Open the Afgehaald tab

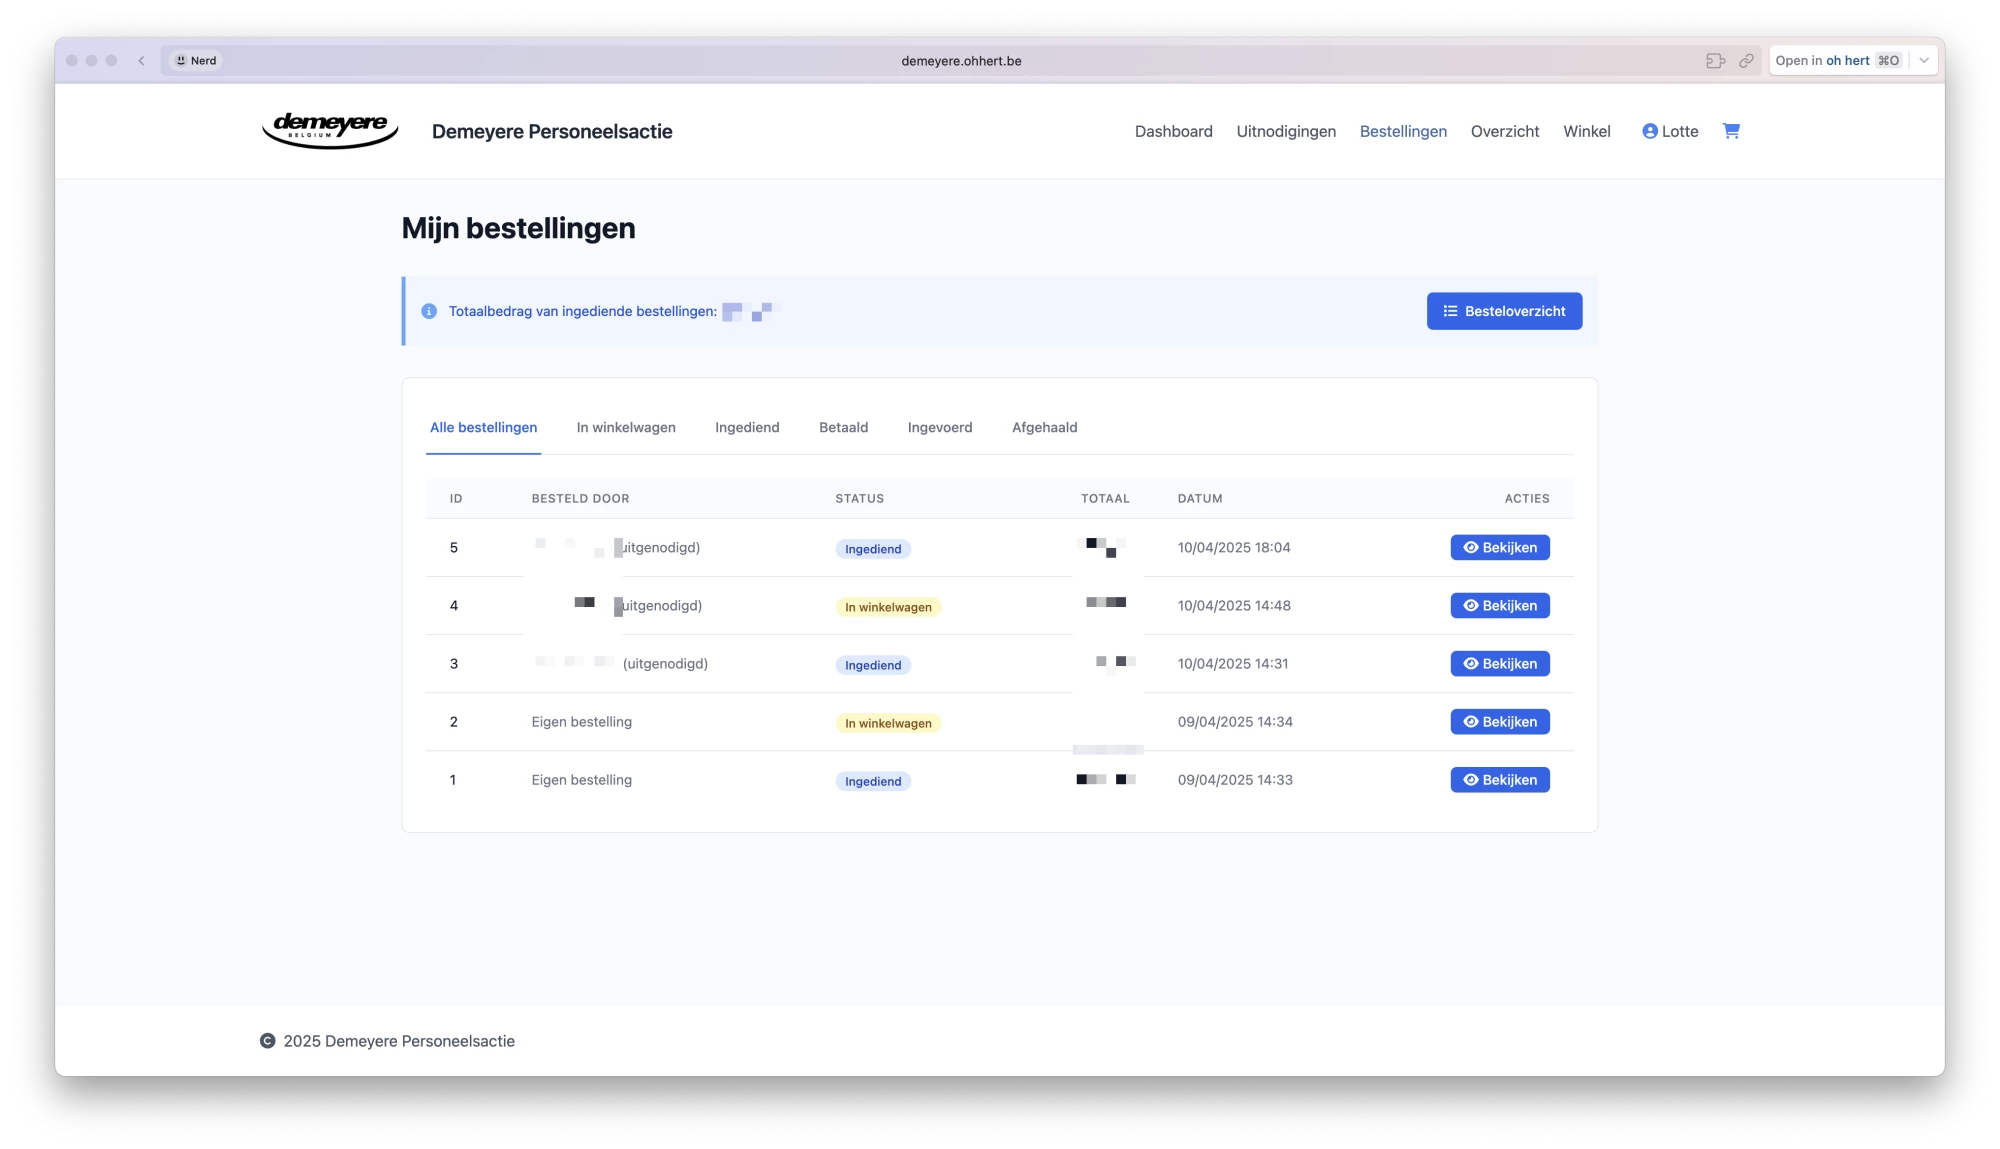(1044, 427)
